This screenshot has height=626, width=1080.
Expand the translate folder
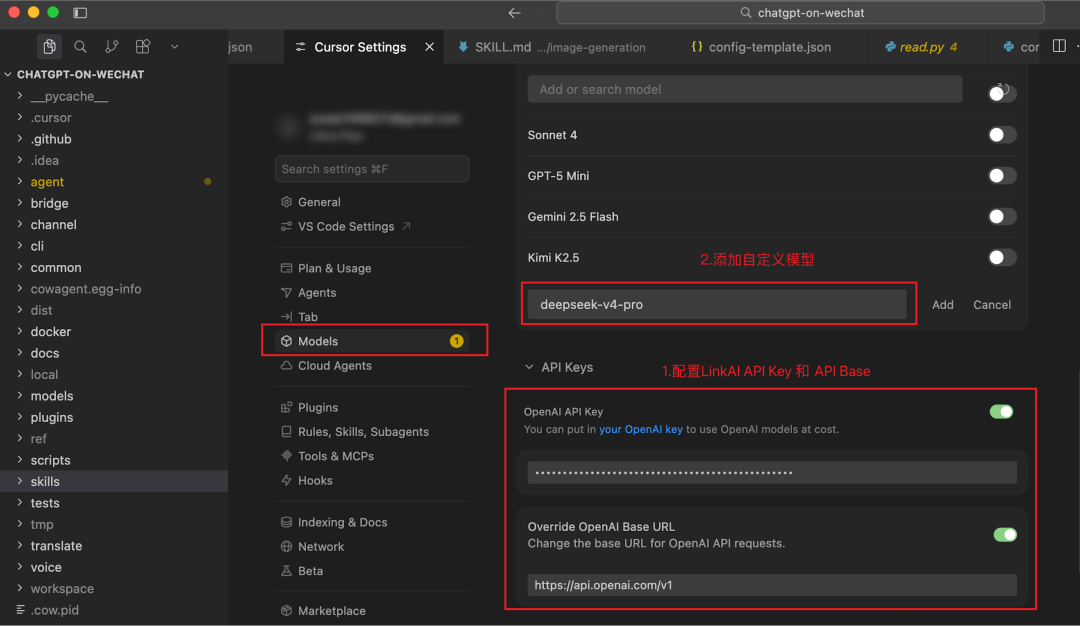coord(20,545)
